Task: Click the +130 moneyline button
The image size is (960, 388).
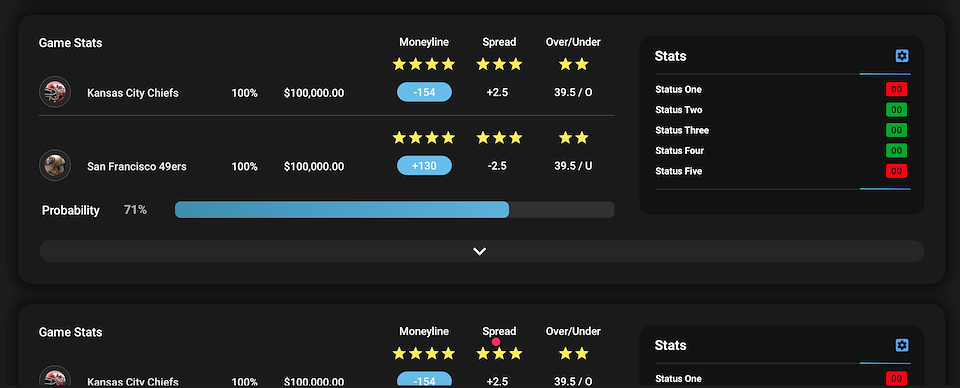Action: point(424,165)
